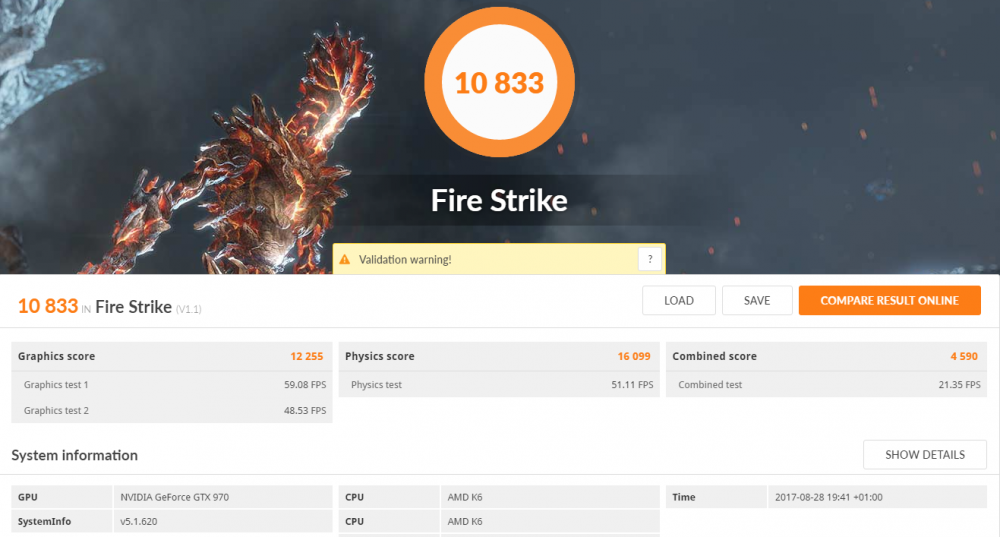The image size is (1000, 537).
Task: Click the 12 255 graphics score value
Action: [307, 357]
